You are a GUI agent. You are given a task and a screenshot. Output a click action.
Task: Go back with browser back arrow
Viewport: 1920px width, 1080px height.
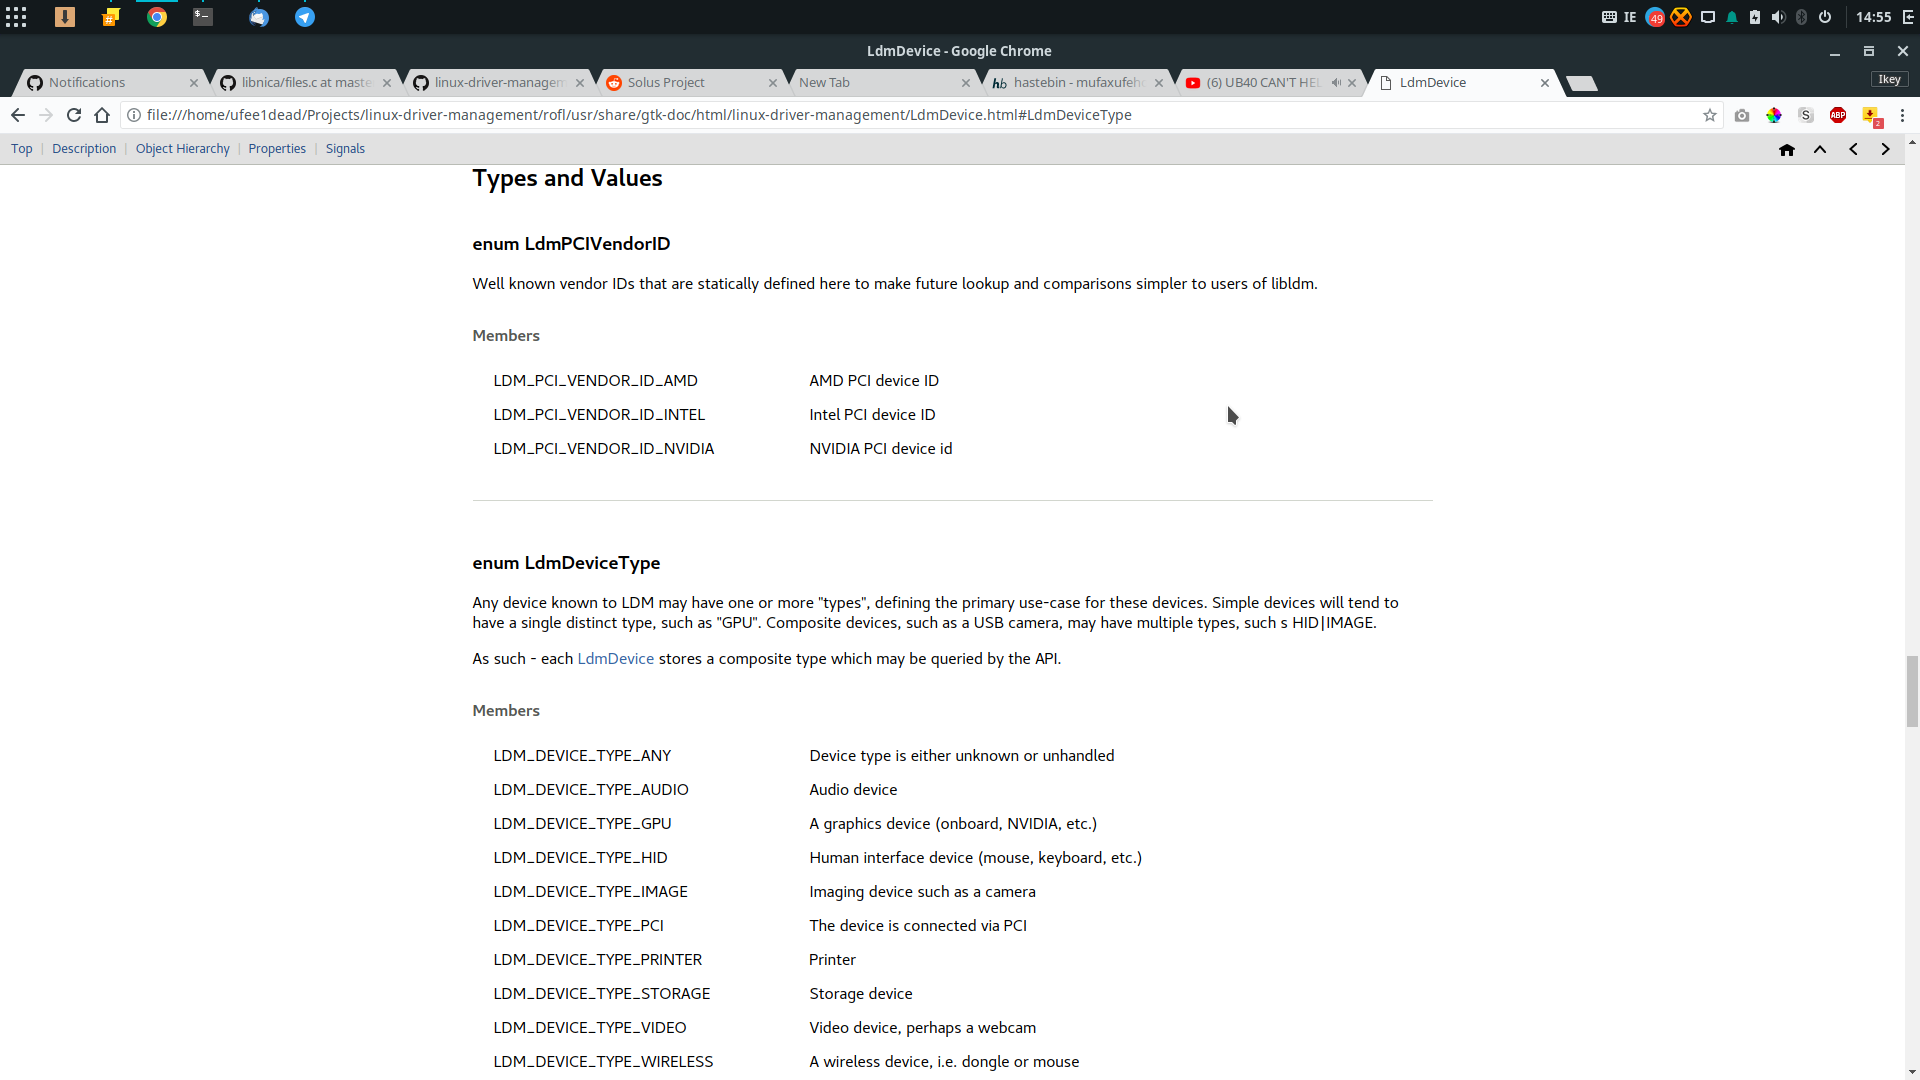click(x=18, y=115)
